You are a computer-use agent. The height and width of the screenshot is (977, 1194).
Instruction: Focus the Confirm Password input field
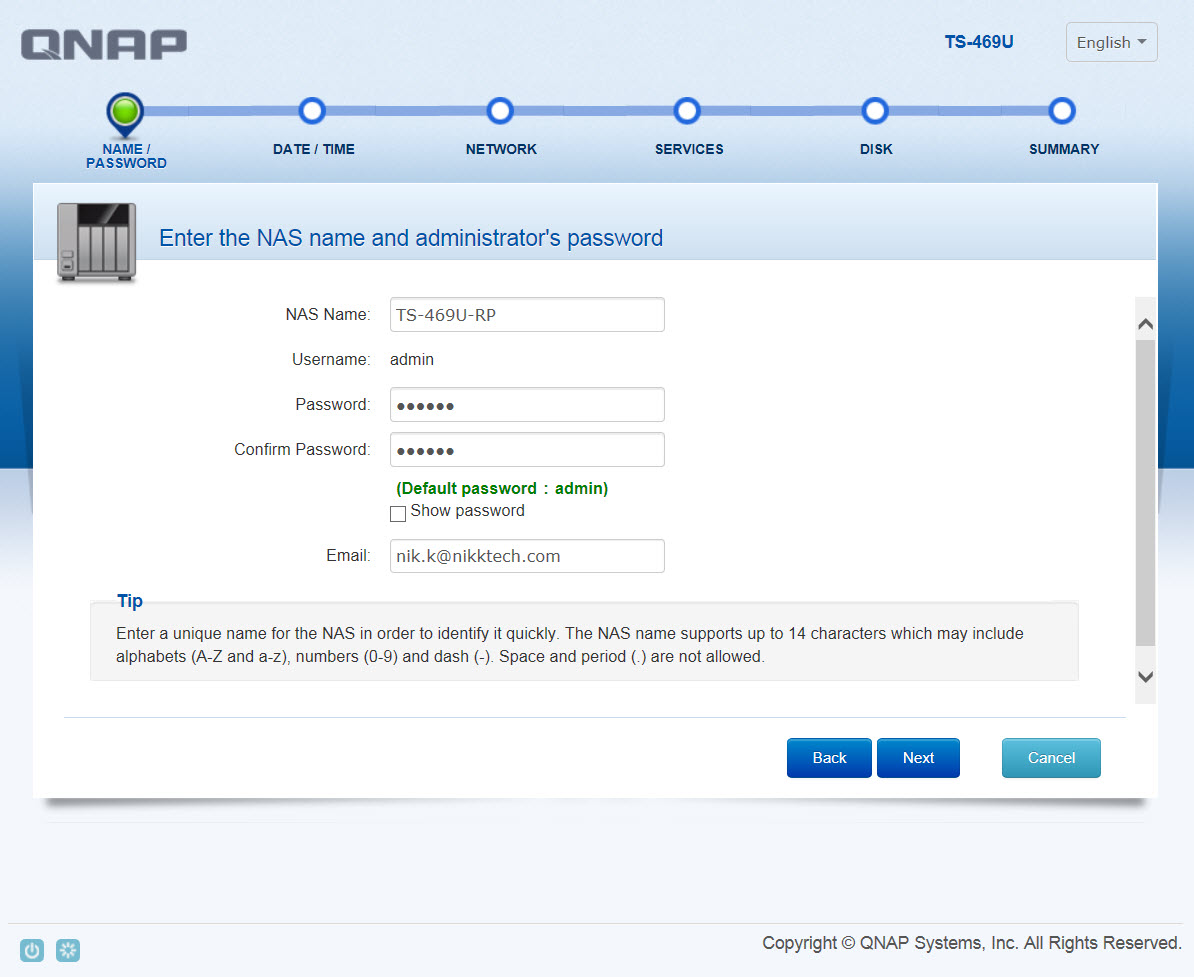(527, 449)
